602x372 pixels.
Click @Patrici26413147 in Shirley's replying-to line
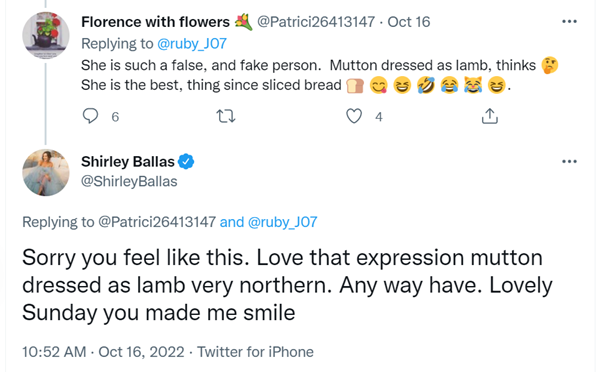click(157, 222)
